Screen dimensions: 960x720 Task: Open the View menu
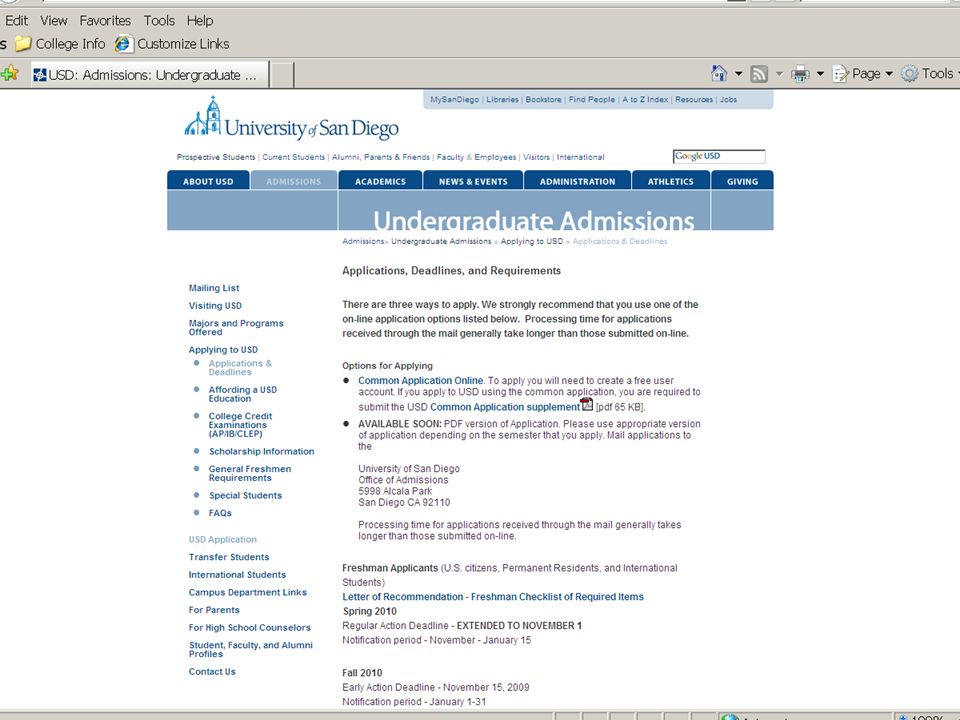tap(54, 20)
